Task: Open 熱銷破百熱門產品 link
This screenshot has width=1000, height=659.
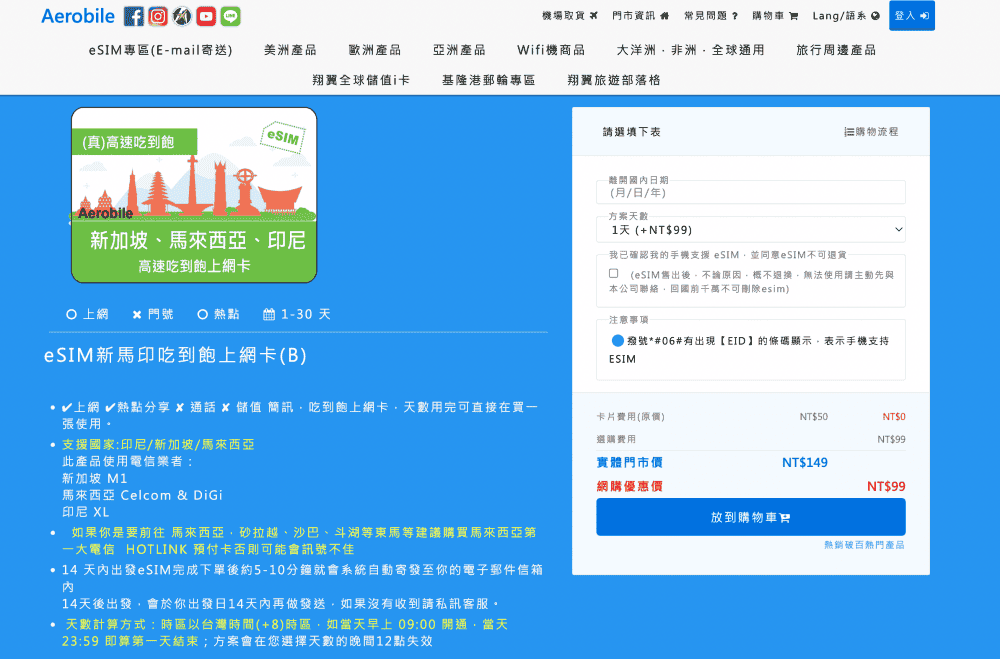Action: [x=864, y=545]
